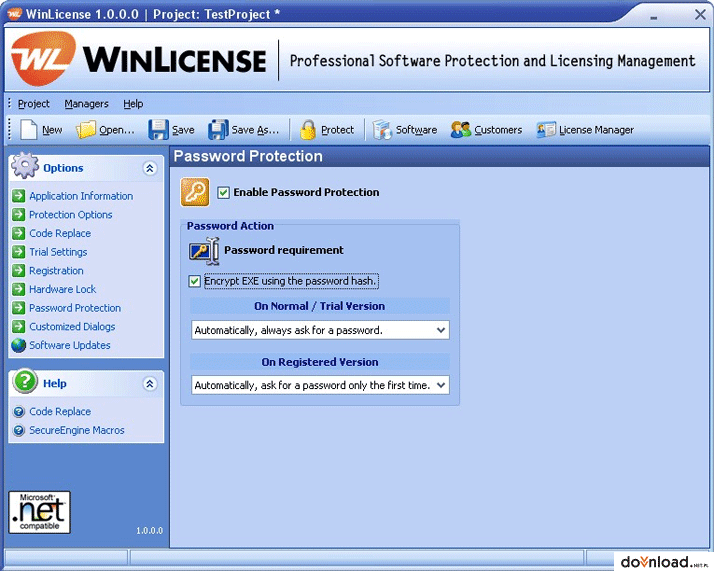Click the Open folder toolbar icon
The image size is (714, 571).
pos(86,130)
